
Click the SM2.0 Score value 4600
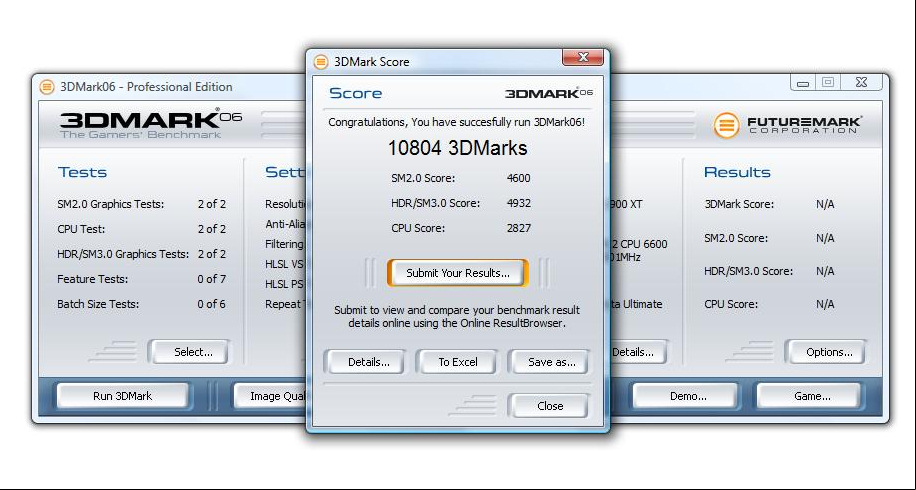[x=518, y=178]
